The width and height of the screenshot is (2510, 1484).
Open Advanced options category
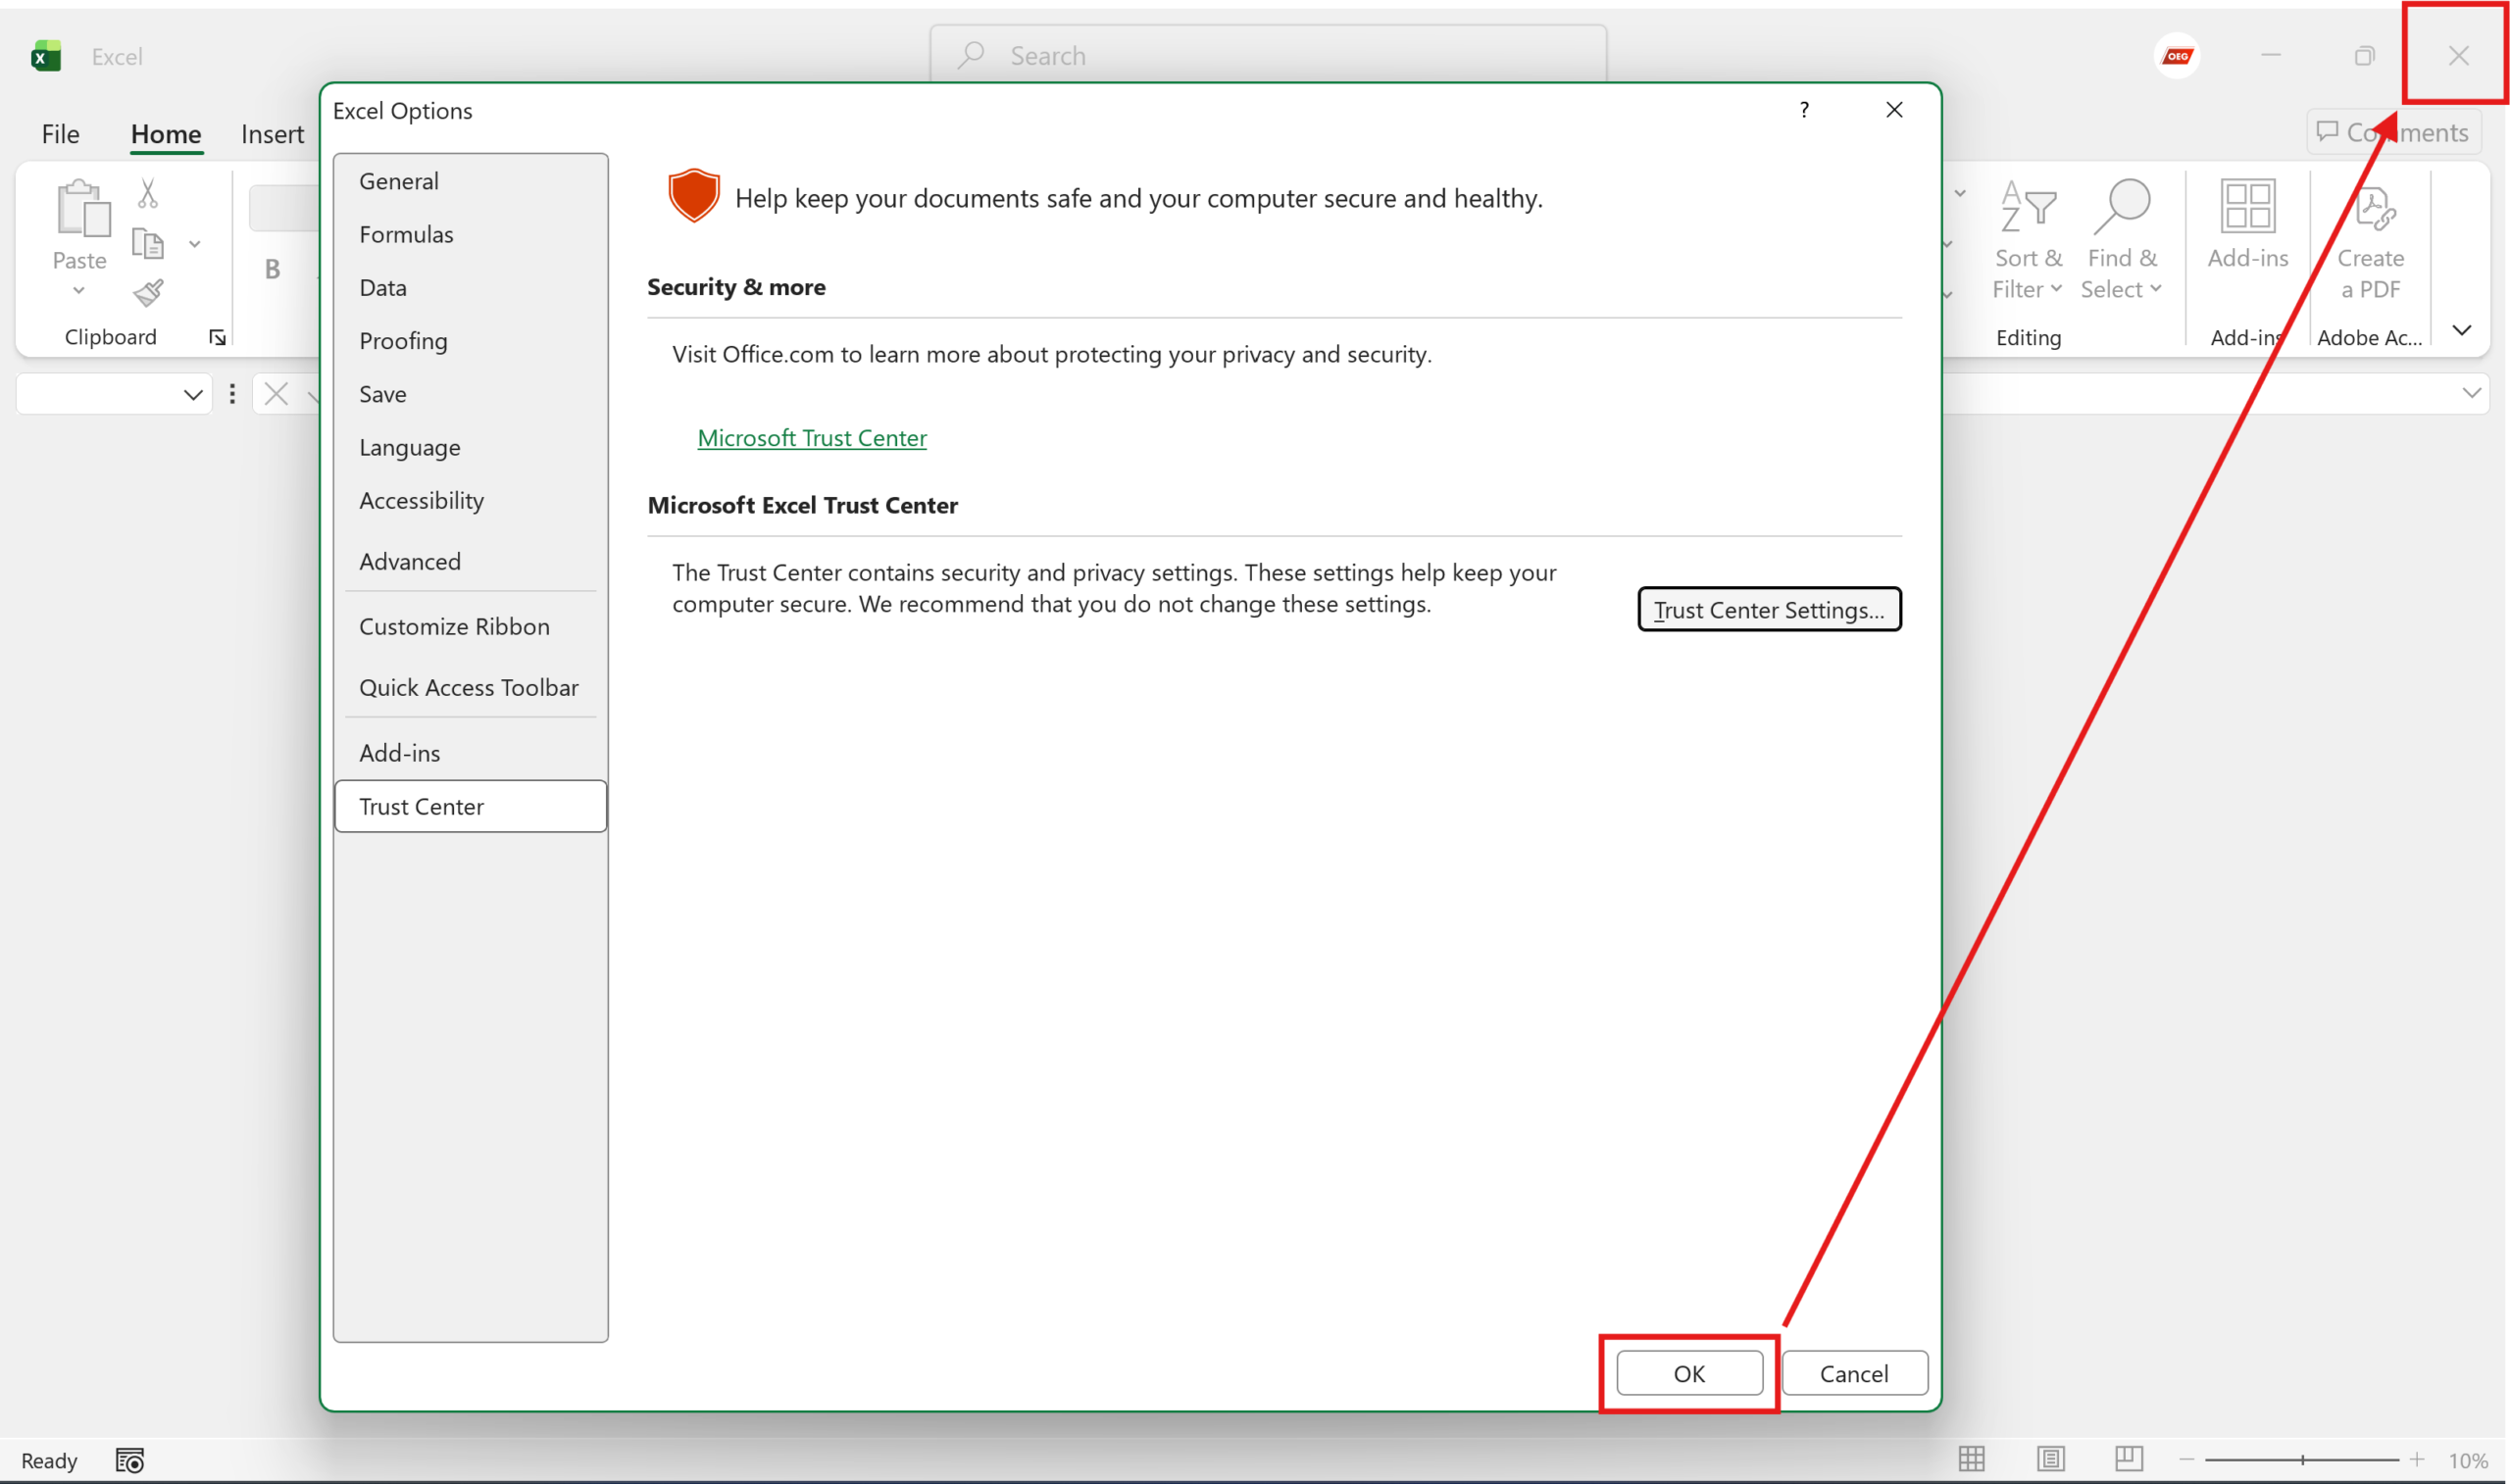coord(470,562)
